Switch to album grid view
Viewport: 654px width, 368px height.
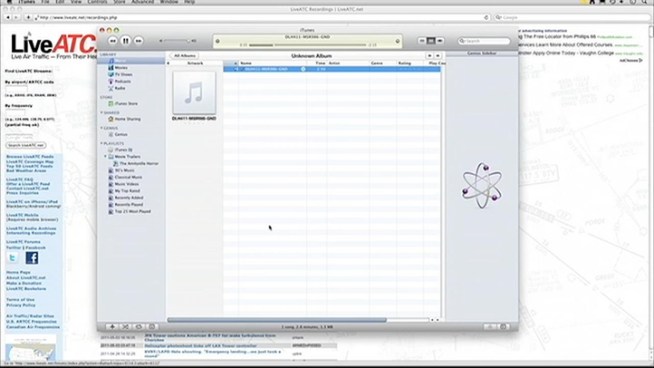pyautogui.click(x=431, y=41)
